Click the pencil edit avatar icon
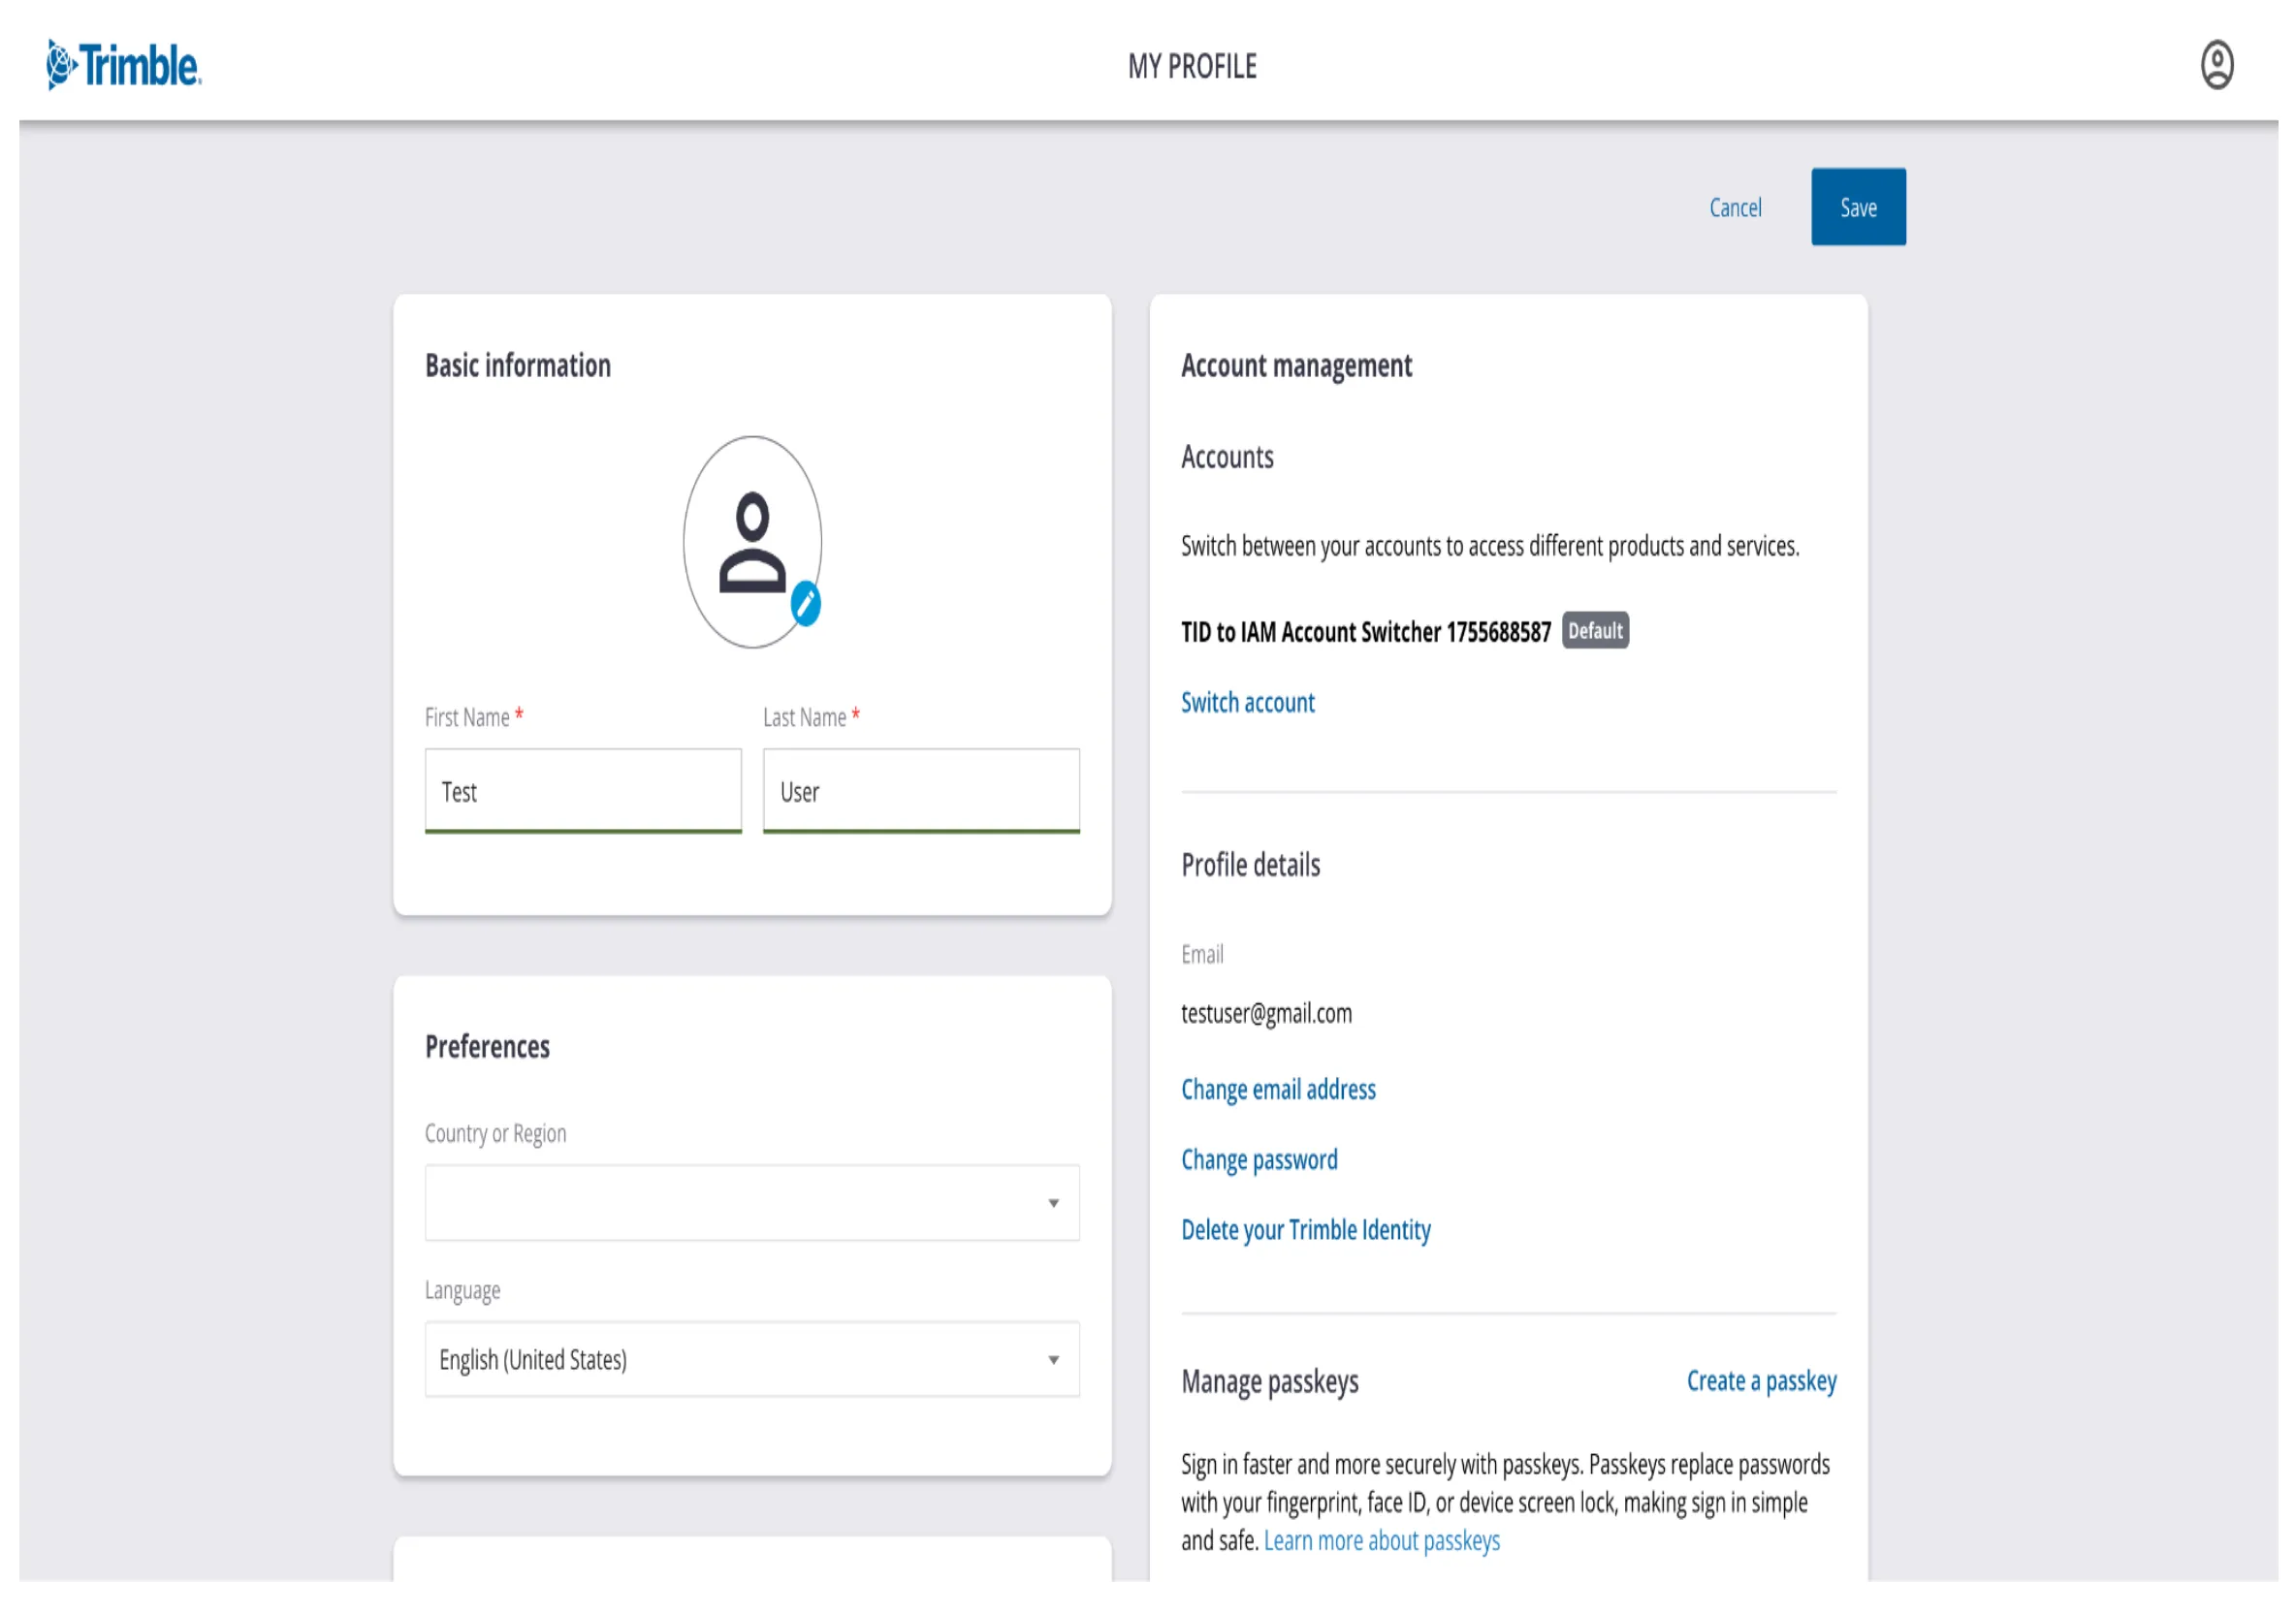Viewport: 2296px width, 1615px height. click(x=805, y=604)
